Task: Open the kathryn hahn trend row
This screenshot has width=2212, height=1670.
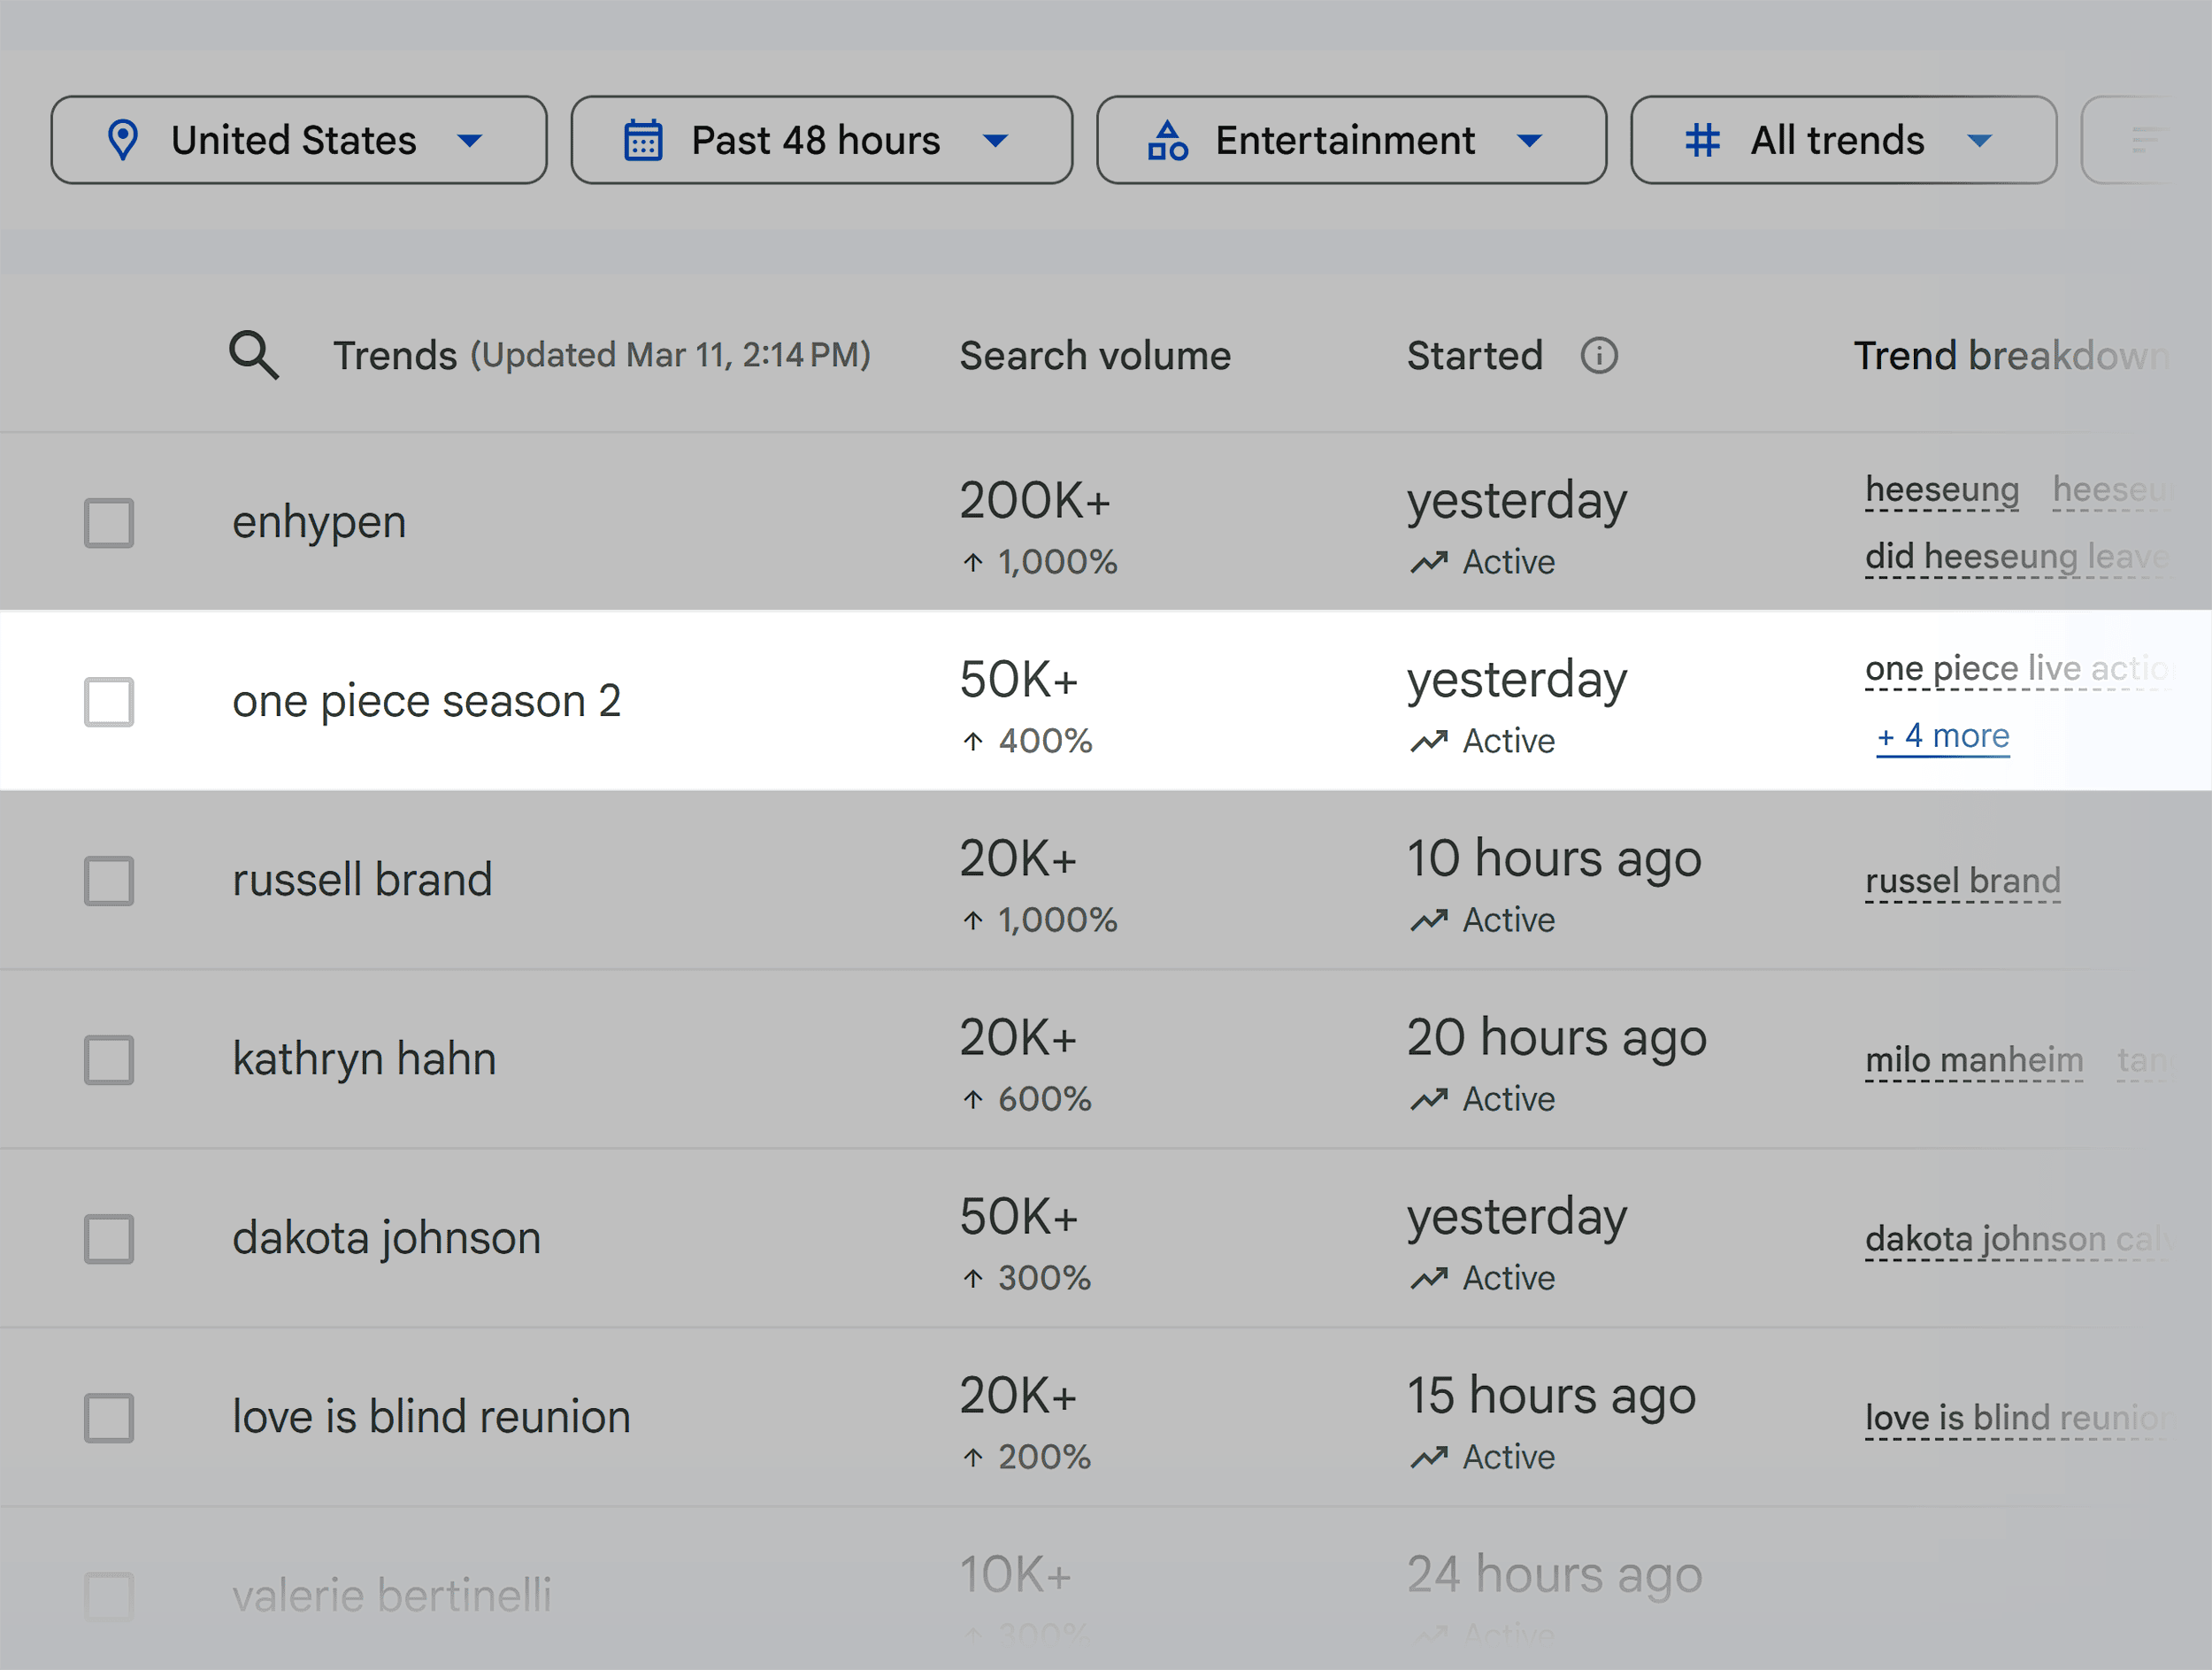Action: [x=364, y=1059]
